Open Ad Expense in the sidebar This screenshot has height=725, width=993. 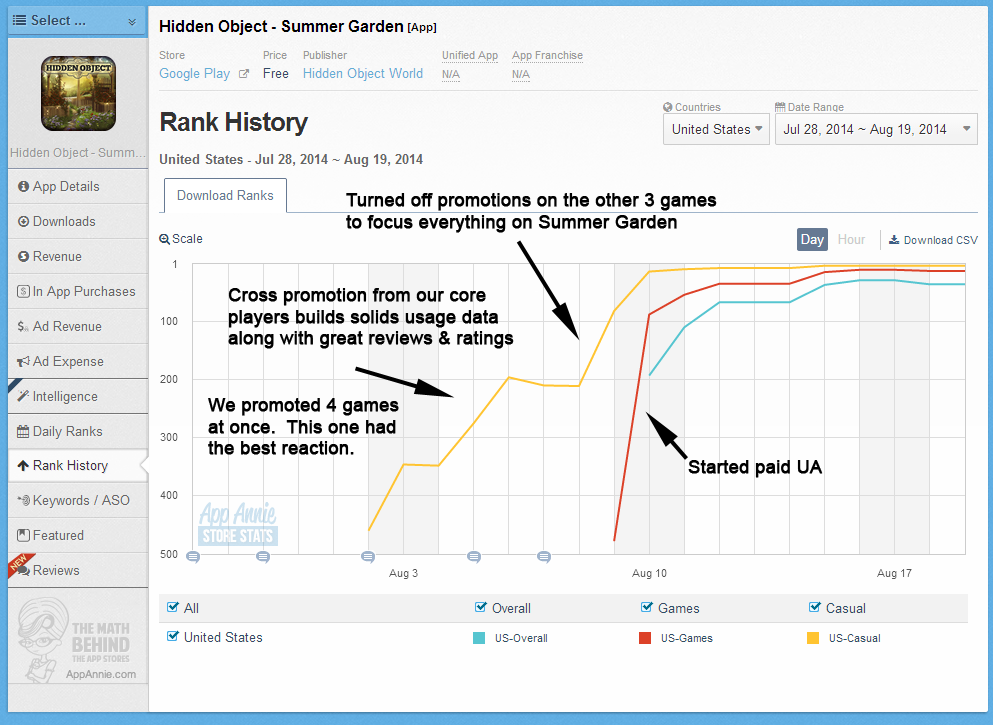click(77, 362)
